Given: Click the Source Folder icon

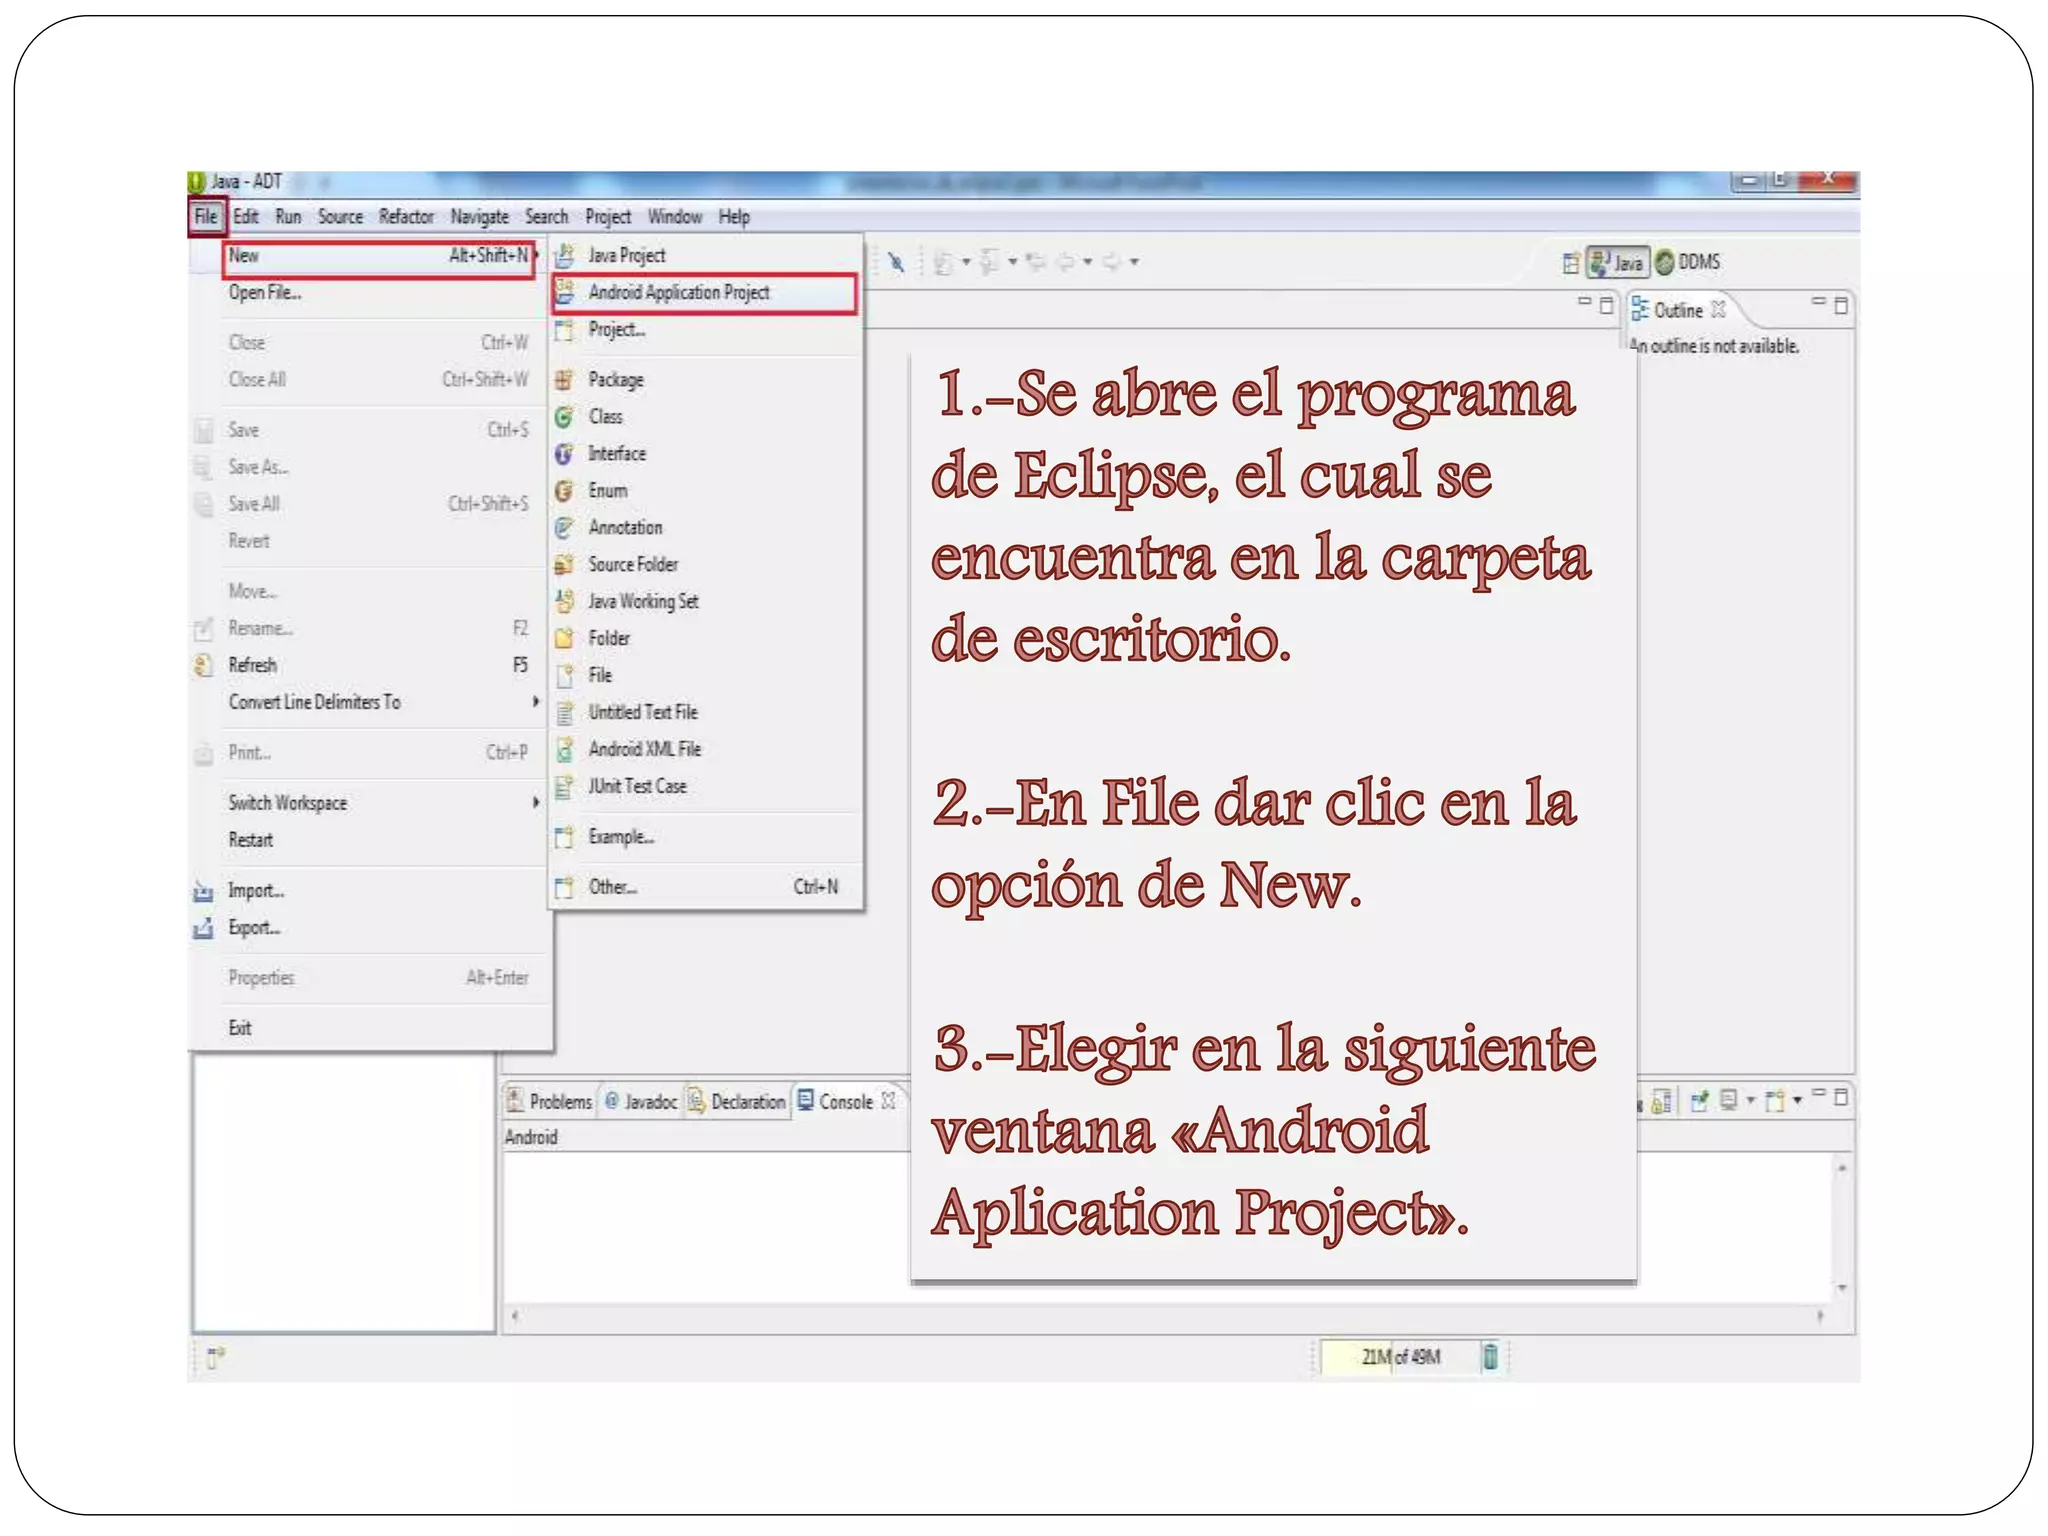Looking at the screenshot, I should 565,565.
